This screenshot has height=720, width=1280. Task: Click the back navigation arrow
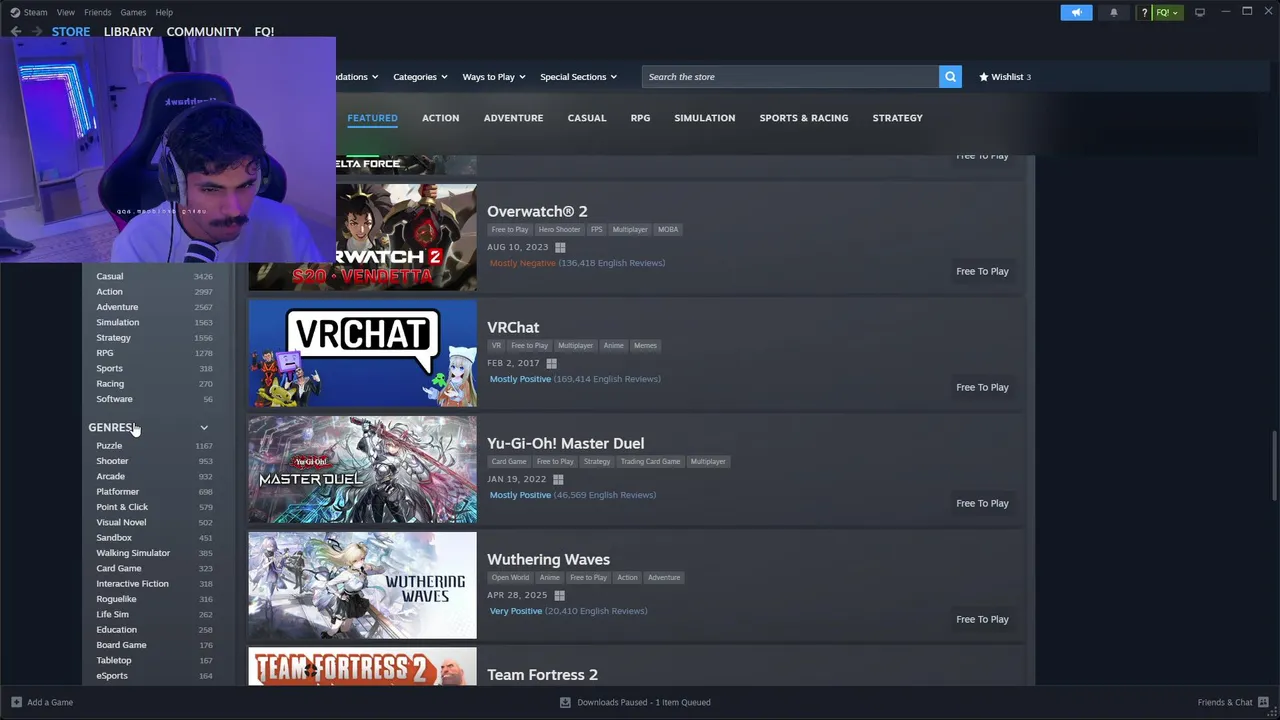pyautogui.click(x=16, y=31)
